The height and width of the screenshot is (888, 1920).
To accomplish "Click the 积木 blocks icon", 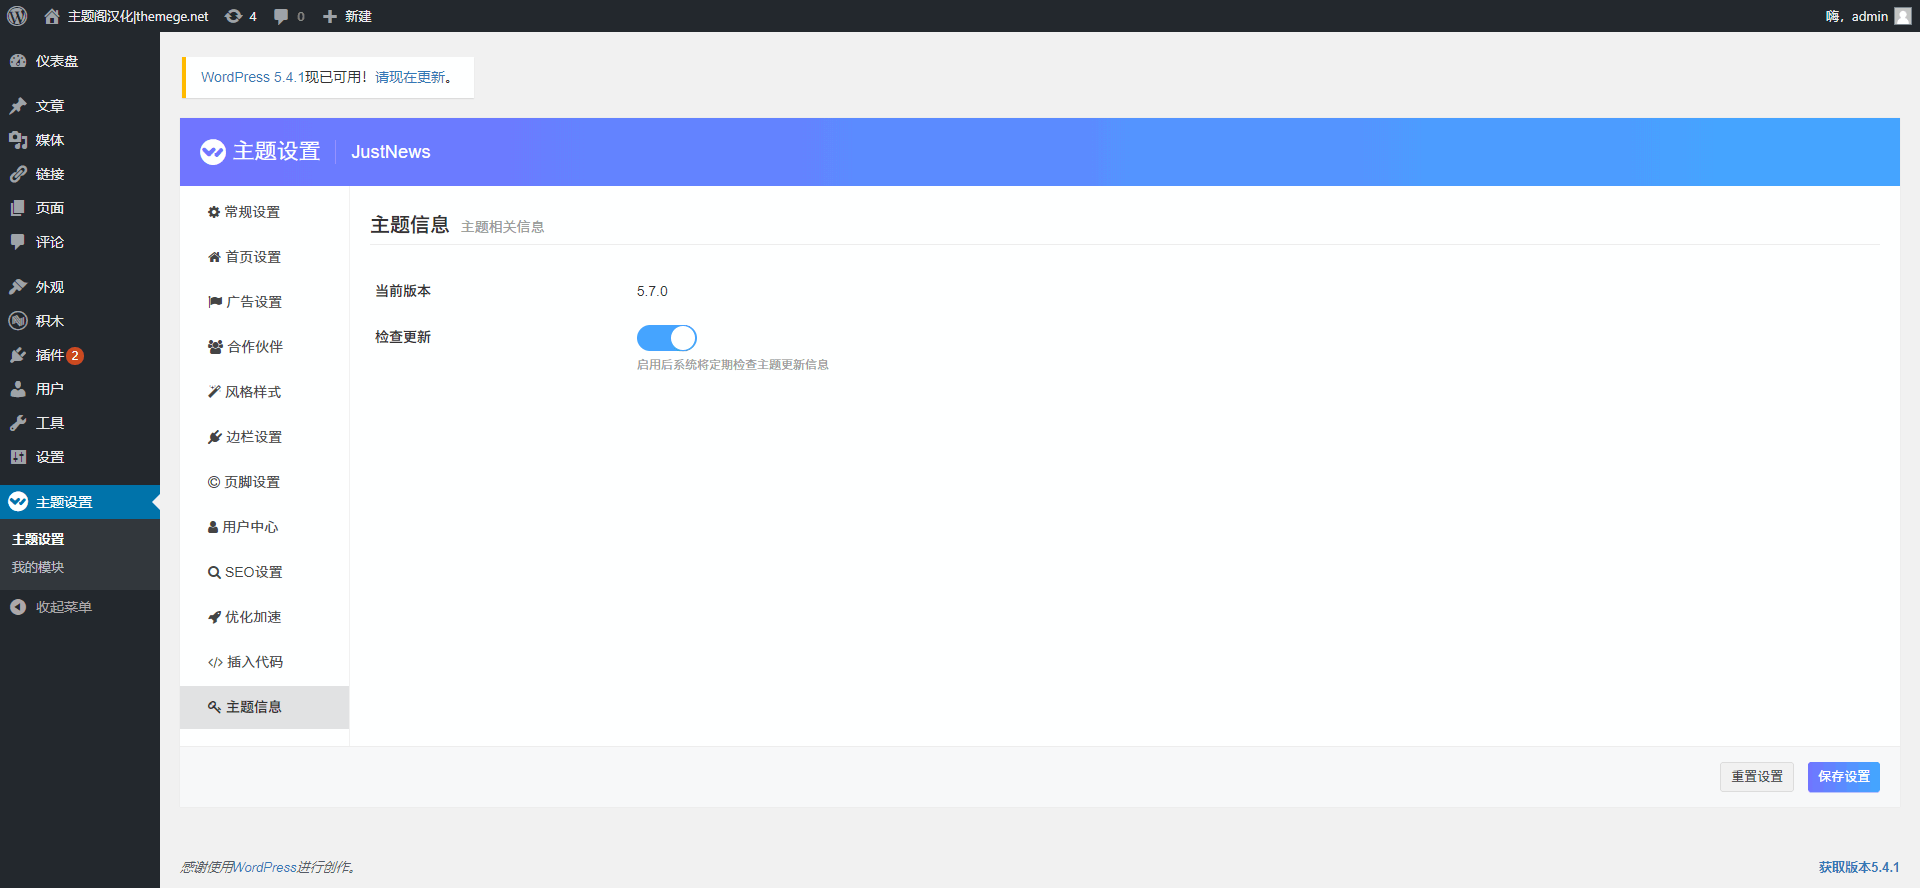I will (18, 321).
